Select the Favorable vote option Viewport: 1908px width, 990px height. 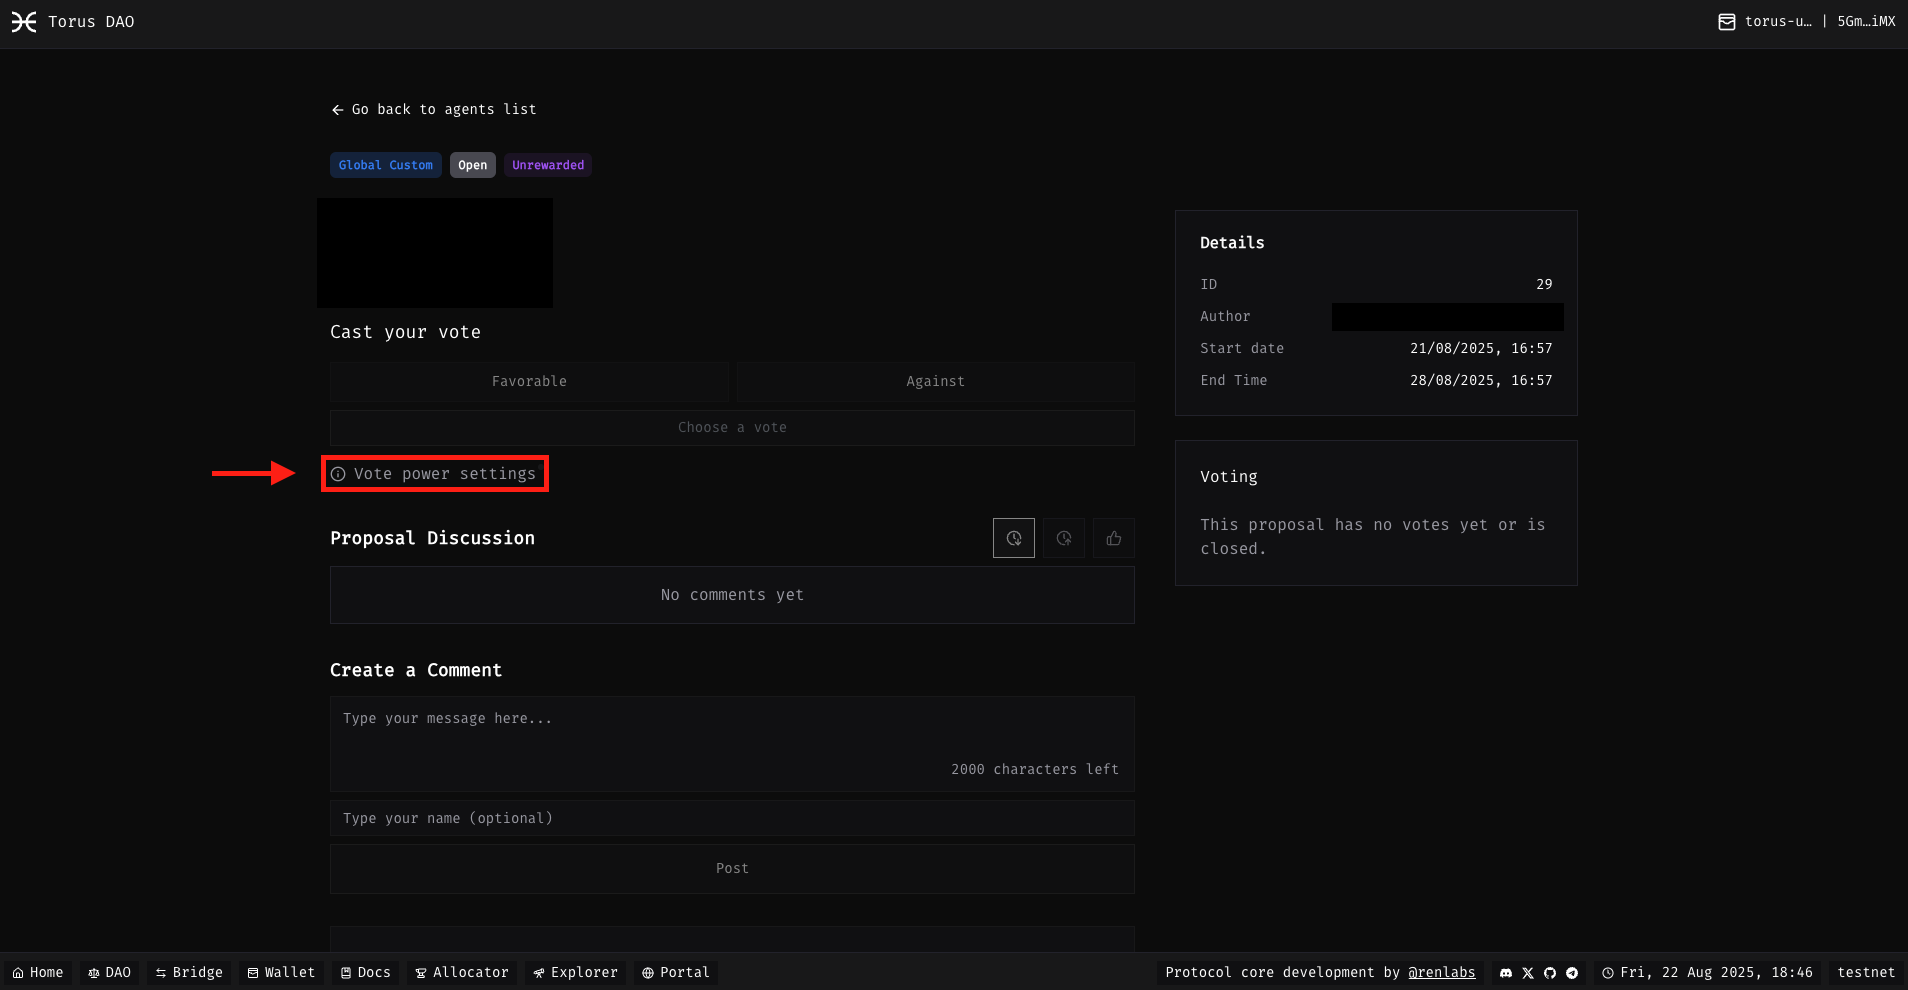point(529,381)
